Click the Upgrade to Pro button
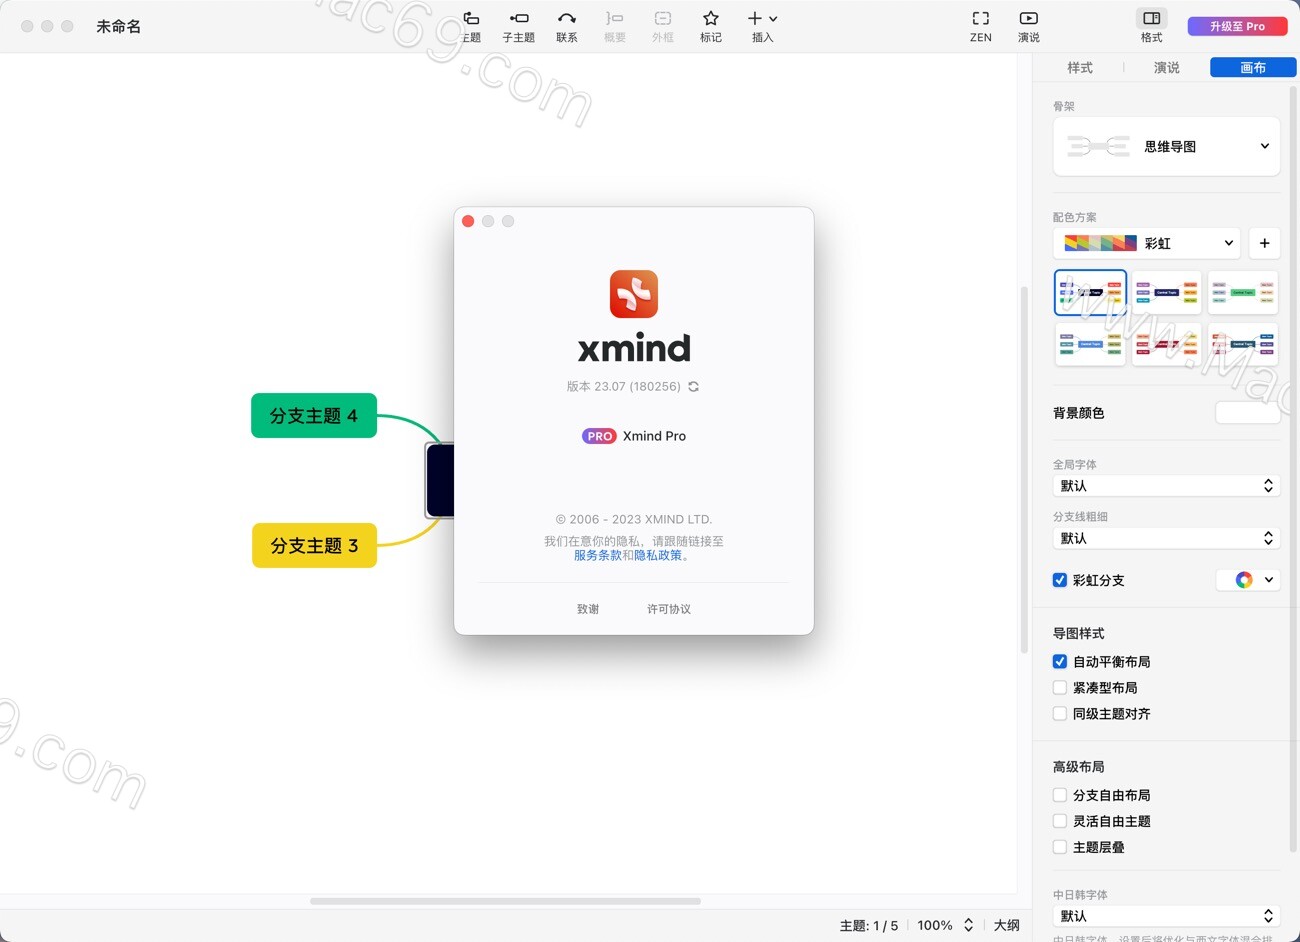 (1237, 26)
